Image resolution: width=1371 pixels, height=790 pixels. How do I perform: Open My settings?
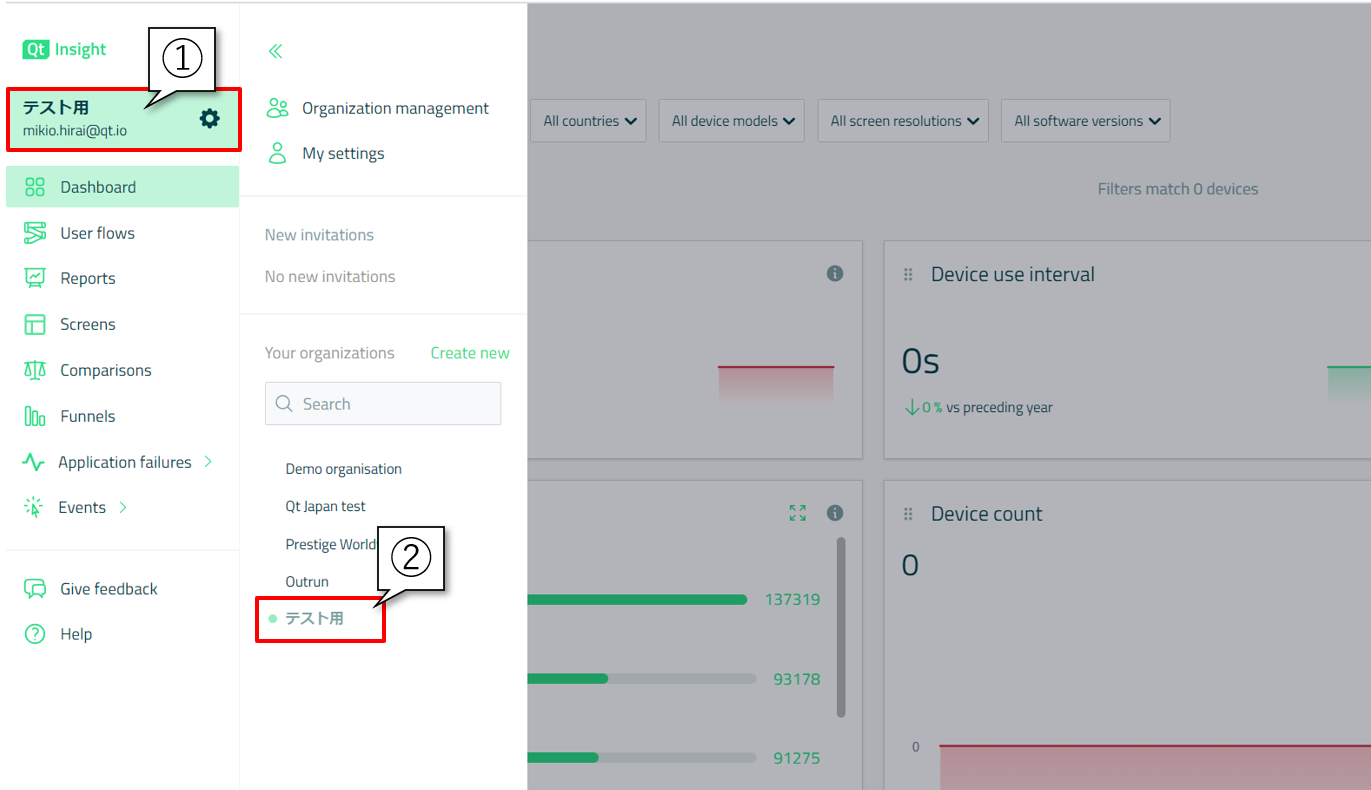343,153
